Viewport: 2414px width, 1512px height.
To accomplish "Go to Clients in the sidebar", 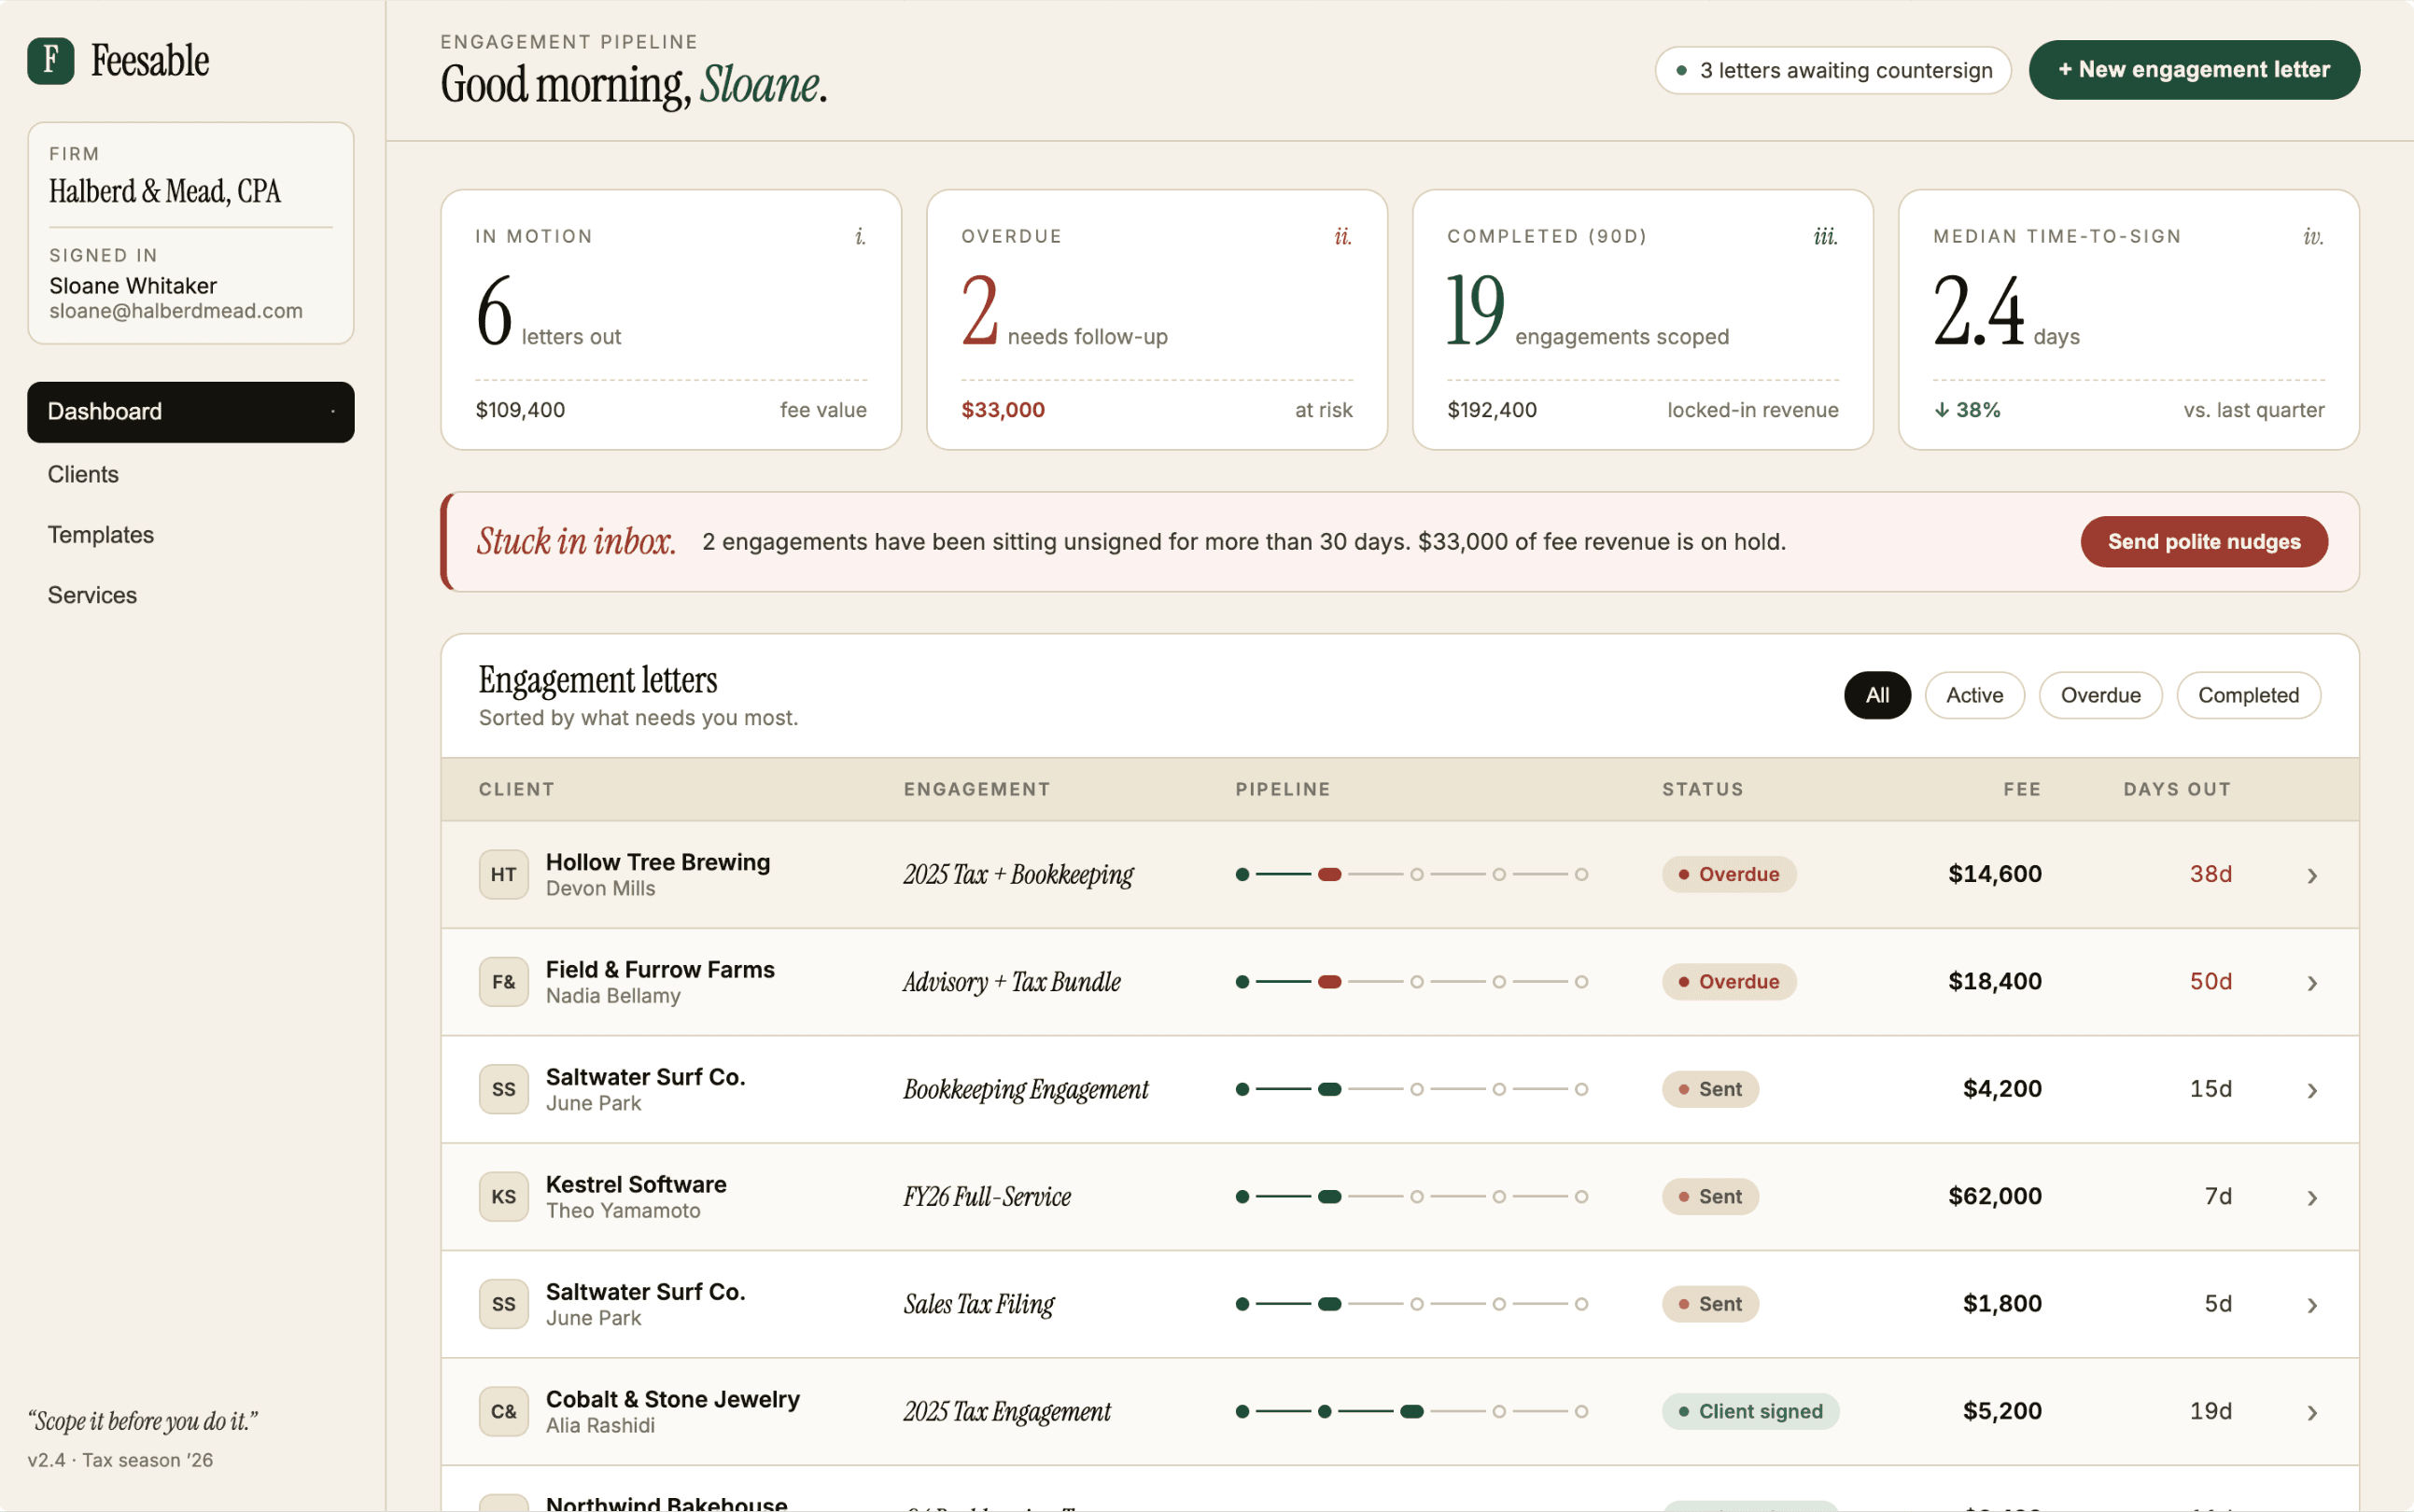I will tap(191, 474).
